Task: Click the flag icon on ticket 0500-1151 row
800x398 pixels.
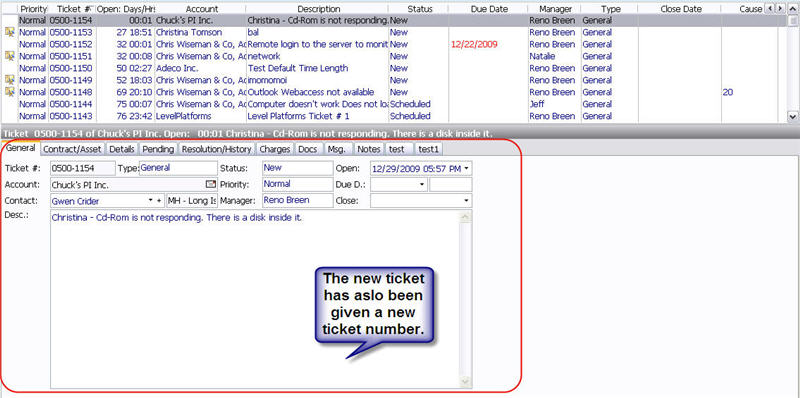Action: point(9,56)
